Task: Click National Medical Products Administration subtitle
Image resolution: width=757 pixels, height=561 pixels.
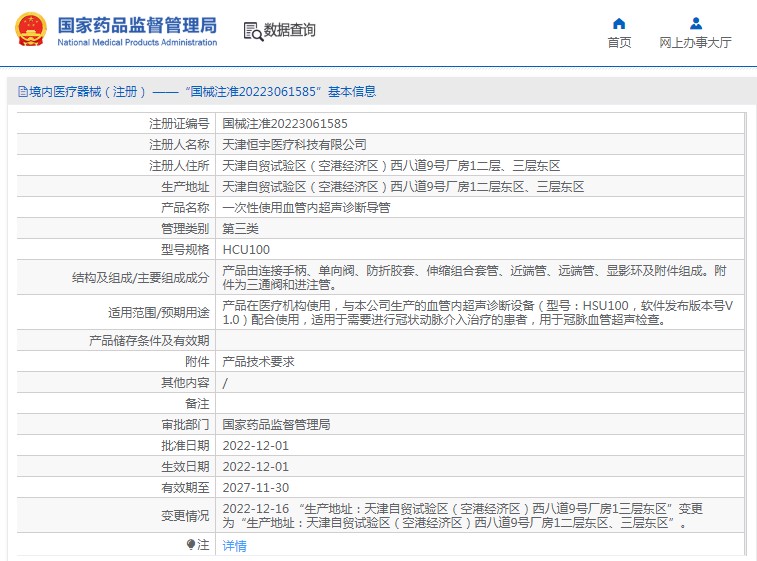Action: [137, 42]
